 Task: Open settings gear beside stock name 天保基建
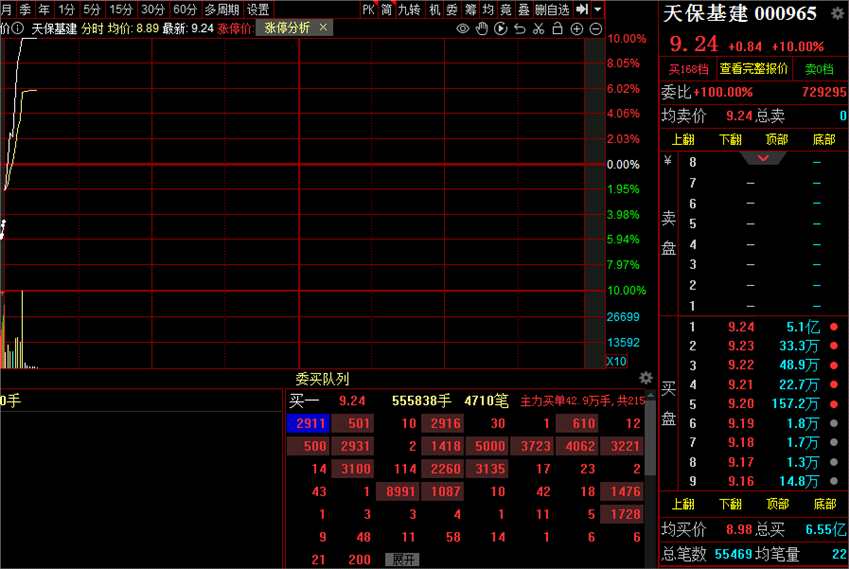tap(838, 14)
